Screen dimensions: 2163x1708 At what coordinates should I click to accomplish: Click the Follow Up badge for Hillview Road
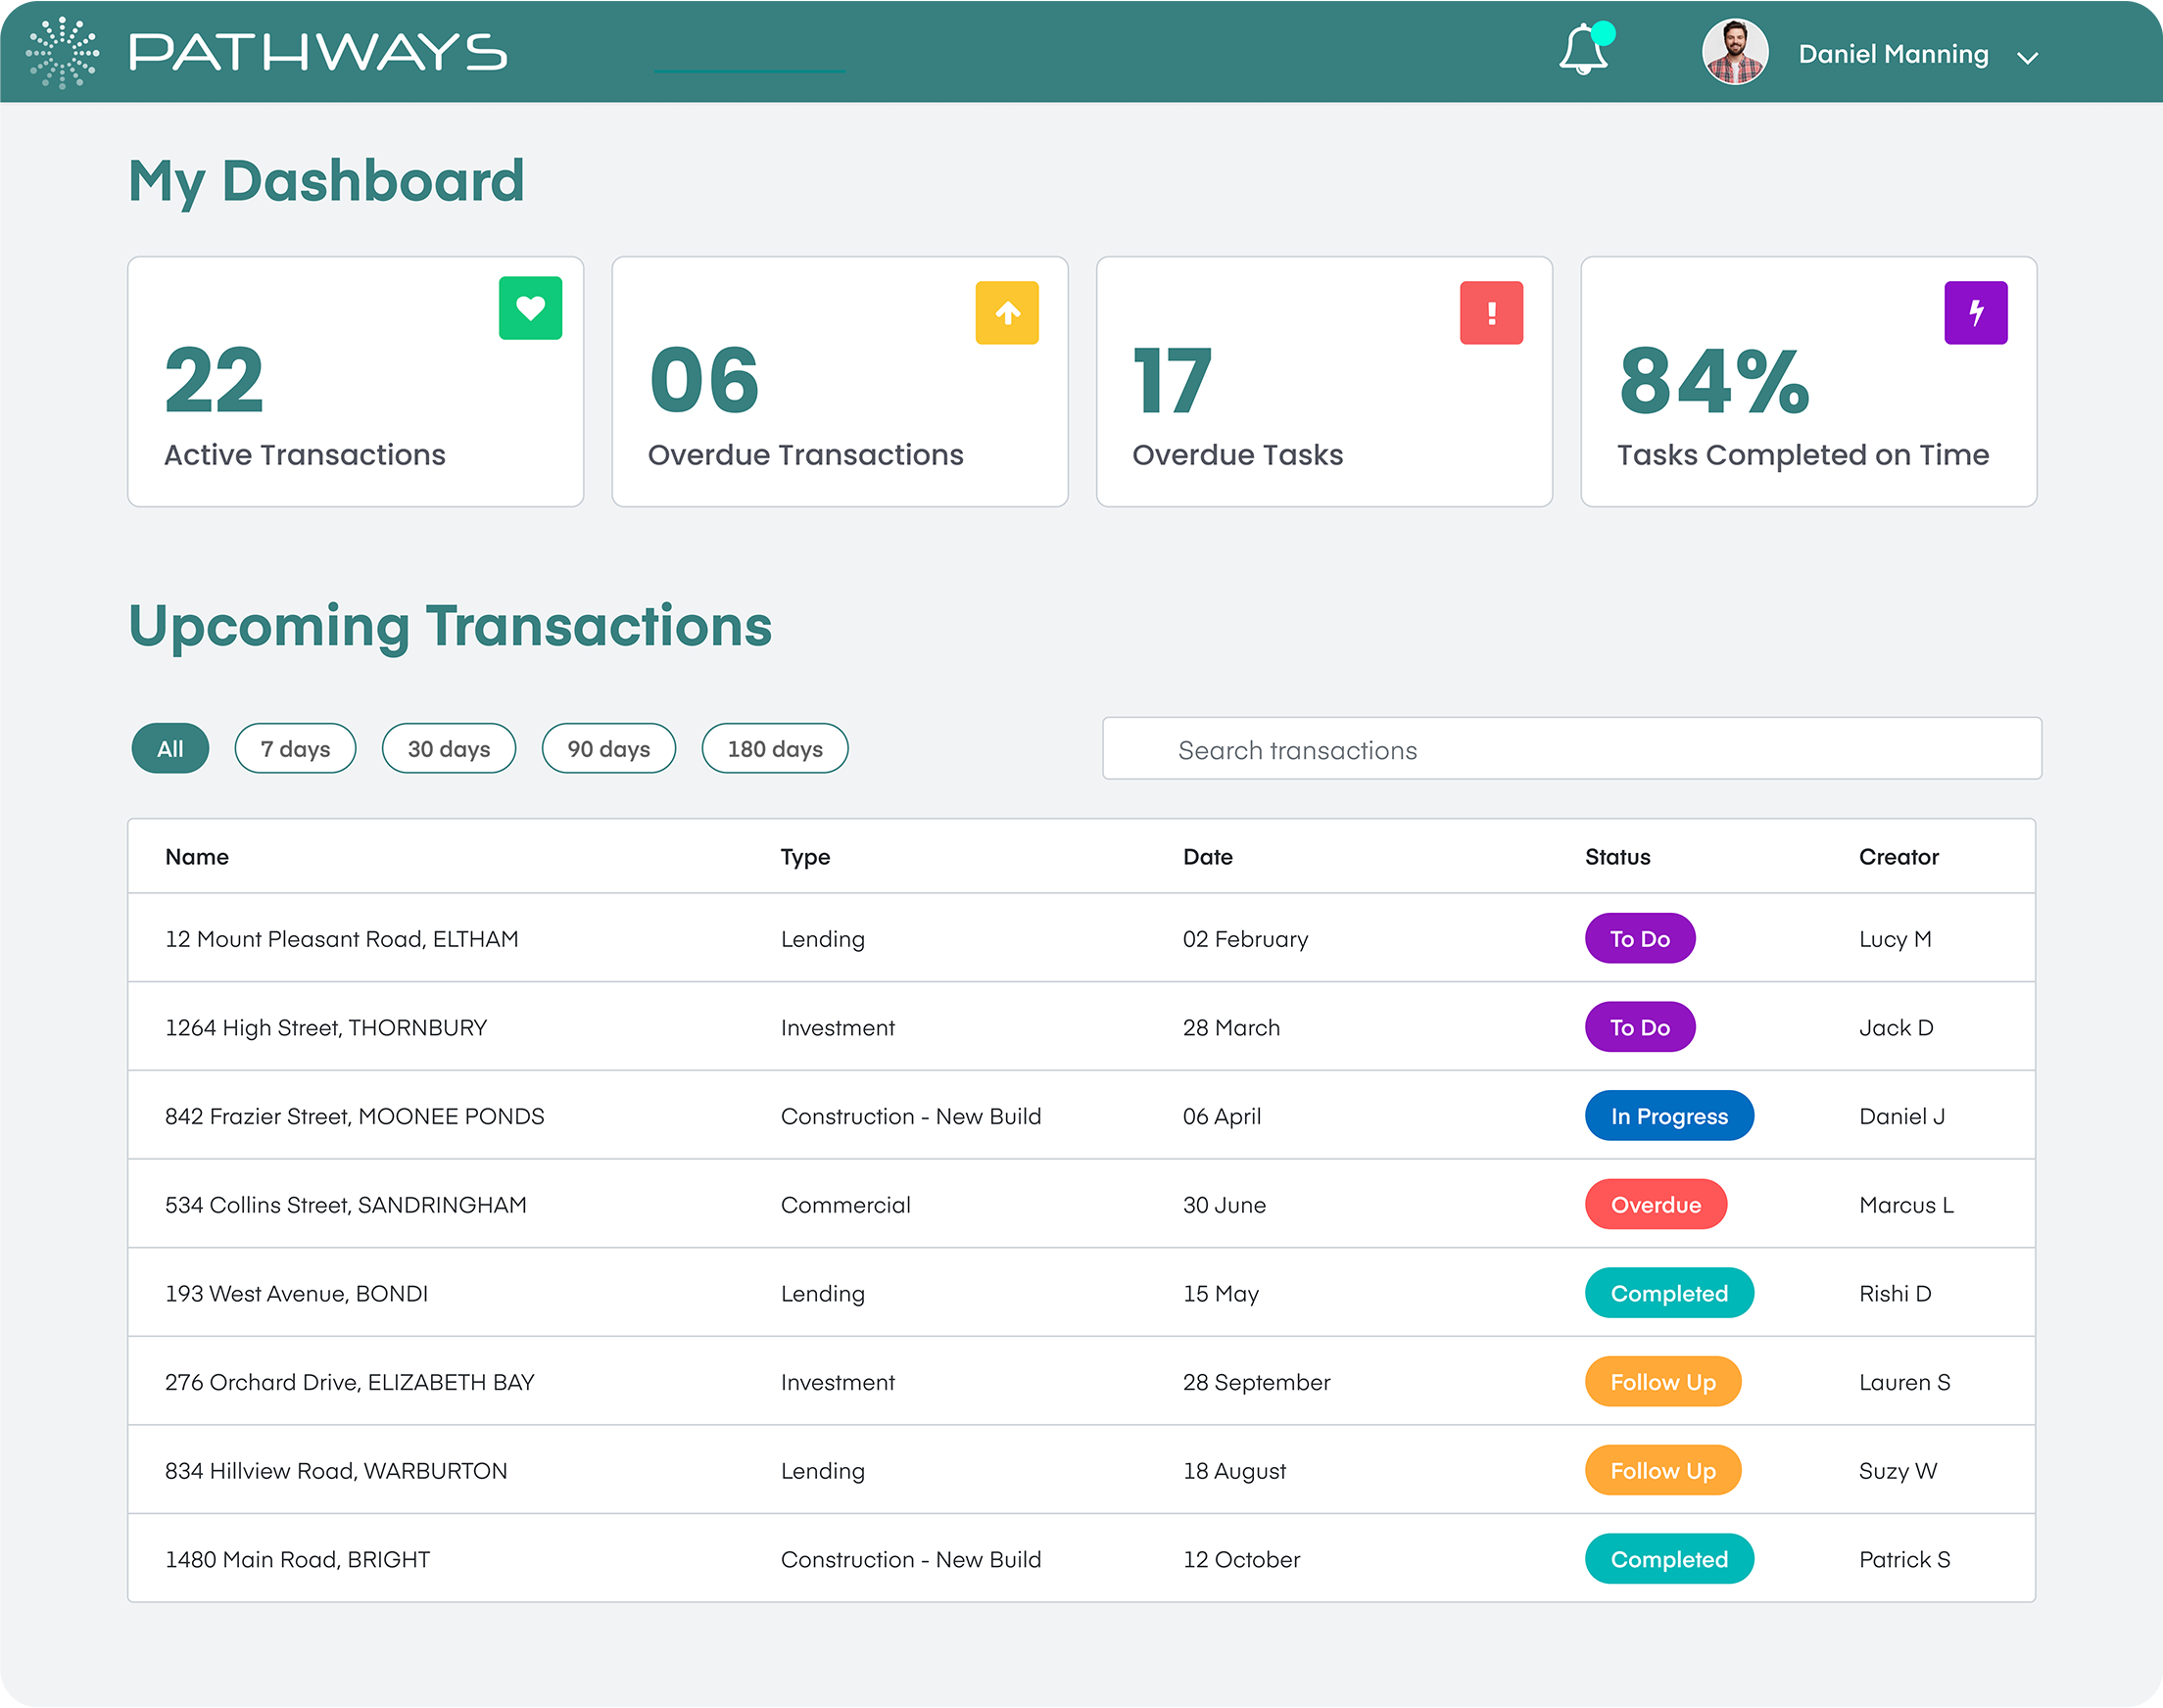point(1662,1471)
